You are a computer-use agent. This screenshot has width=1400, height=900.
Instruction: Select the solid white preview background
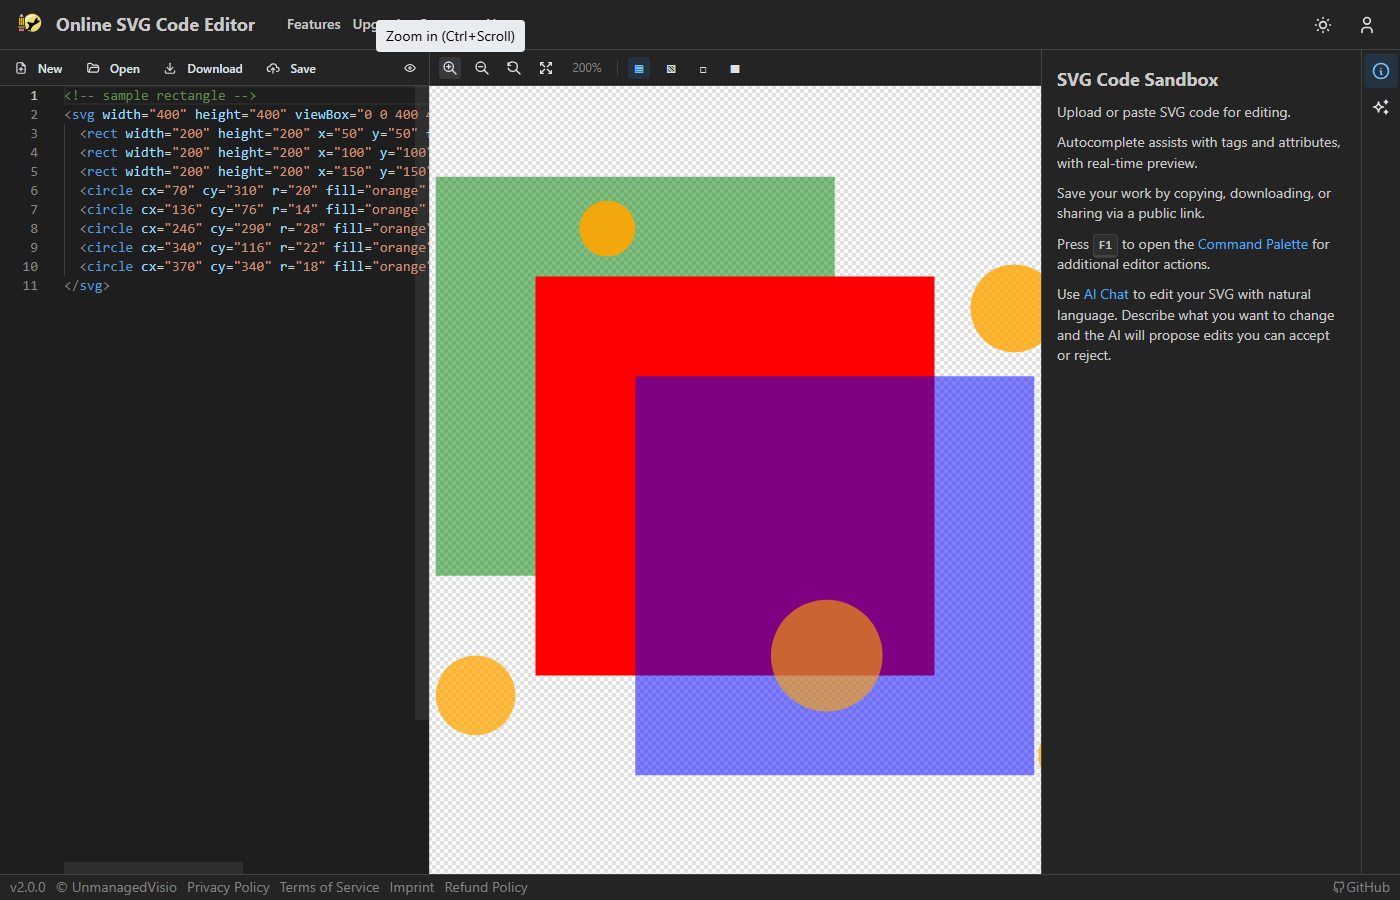735,69
